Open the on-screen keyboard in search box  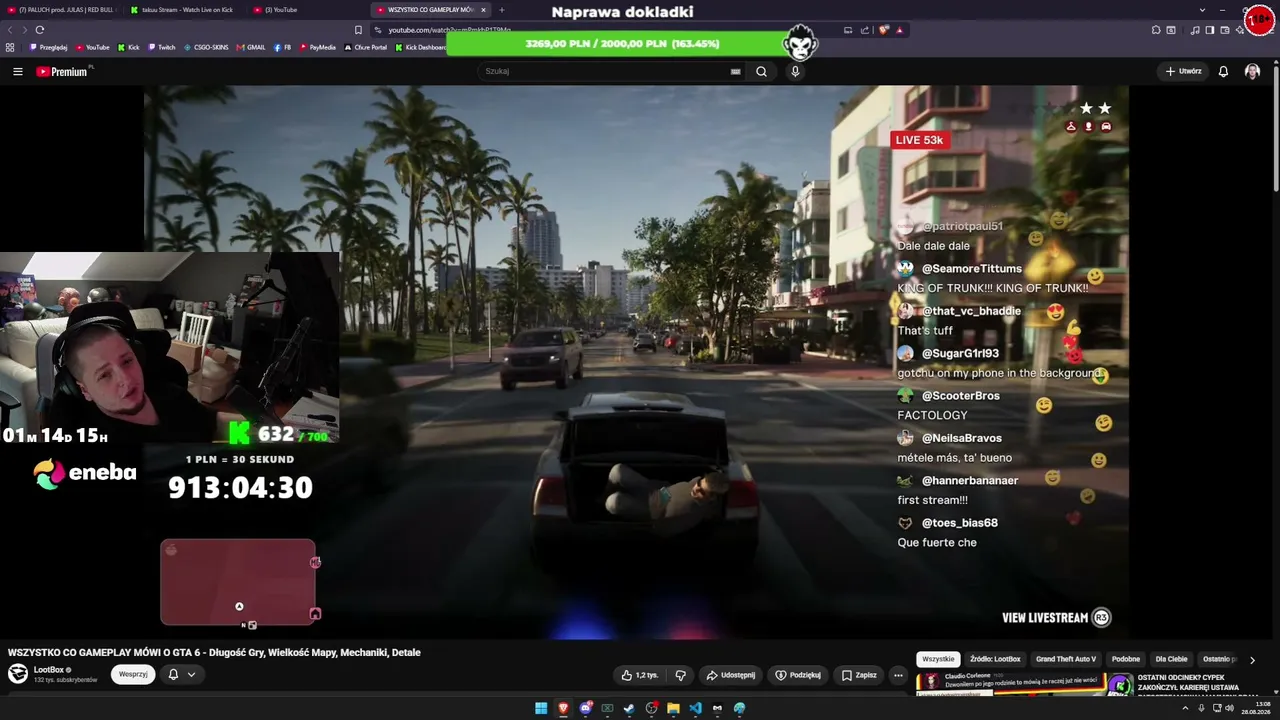pyautogui.click(x=736, y=72)
